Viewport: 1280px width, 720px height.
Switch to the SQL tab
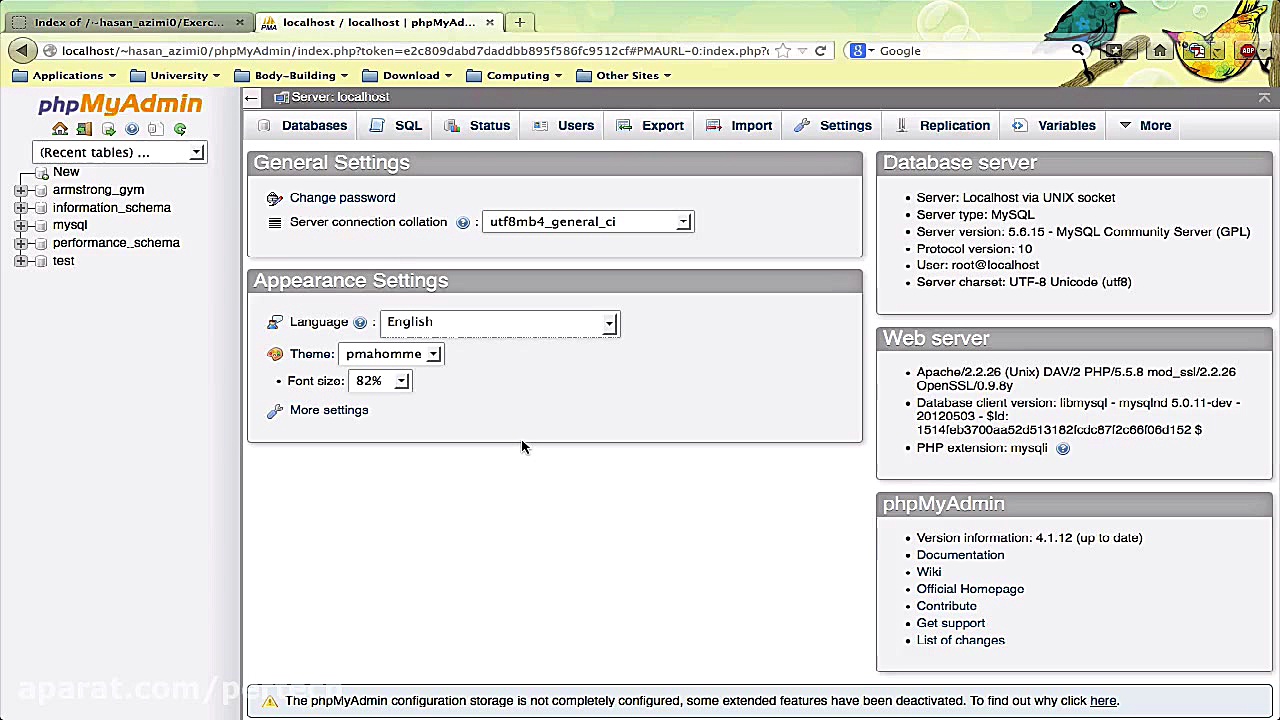coord(396,126)
